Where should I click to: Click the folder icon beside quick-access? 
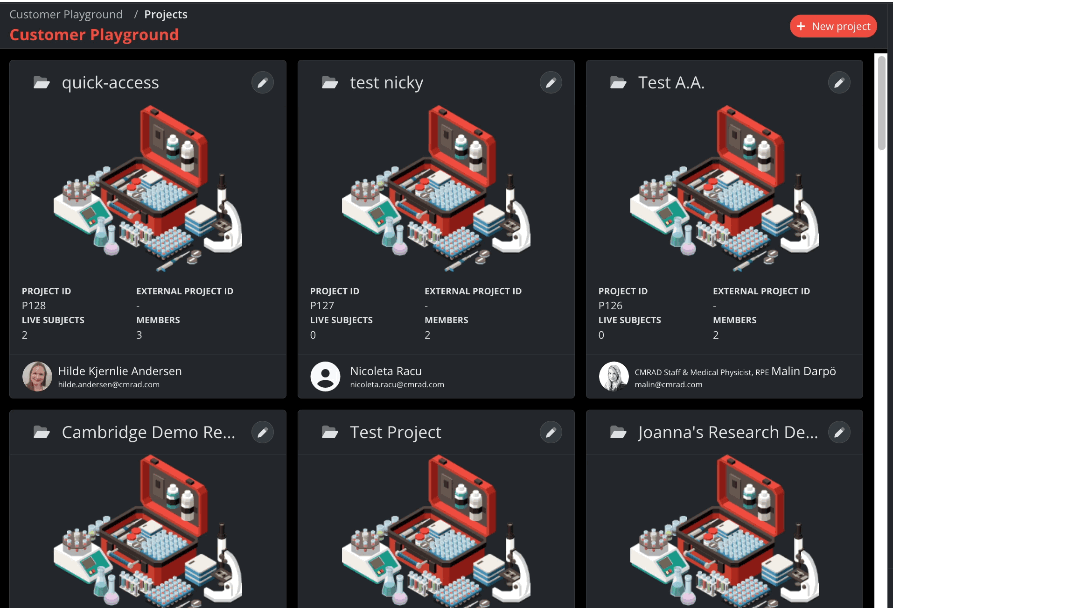[x=41, y=83]
